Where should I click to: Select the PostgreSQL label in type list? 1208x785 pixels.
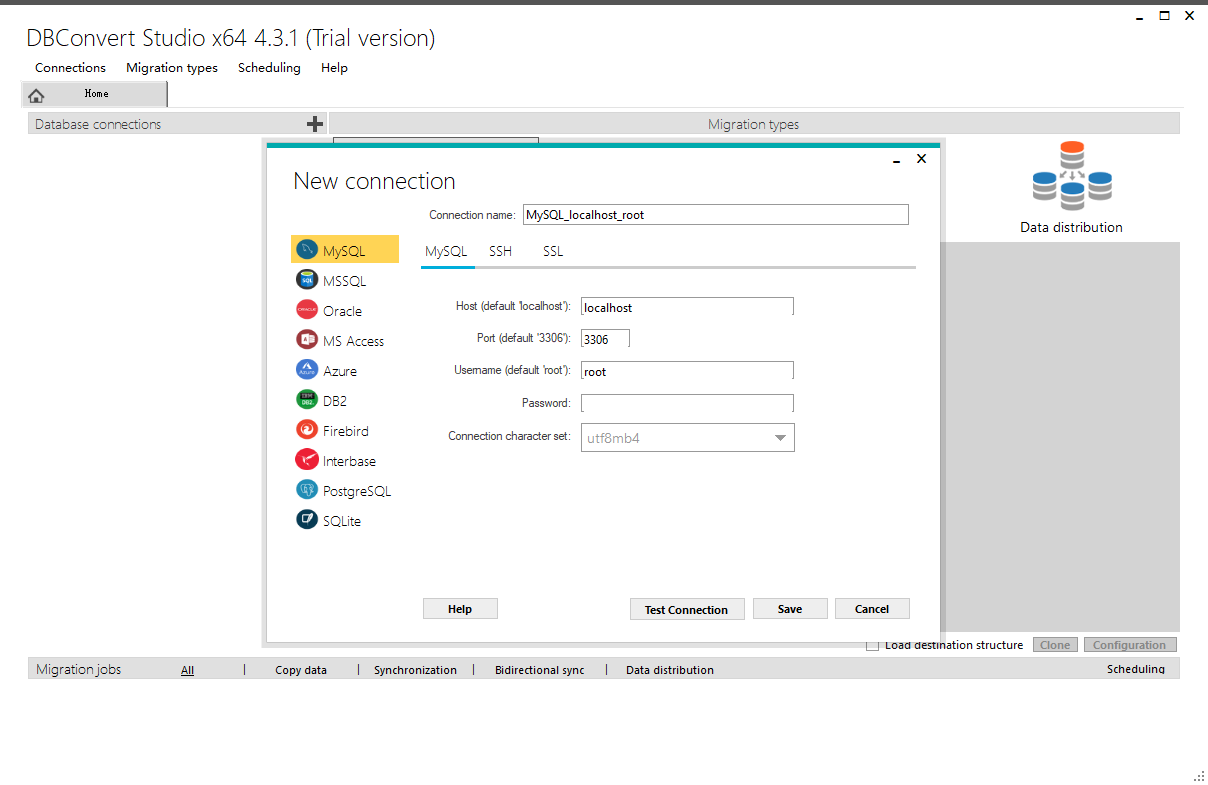[357, 491]
